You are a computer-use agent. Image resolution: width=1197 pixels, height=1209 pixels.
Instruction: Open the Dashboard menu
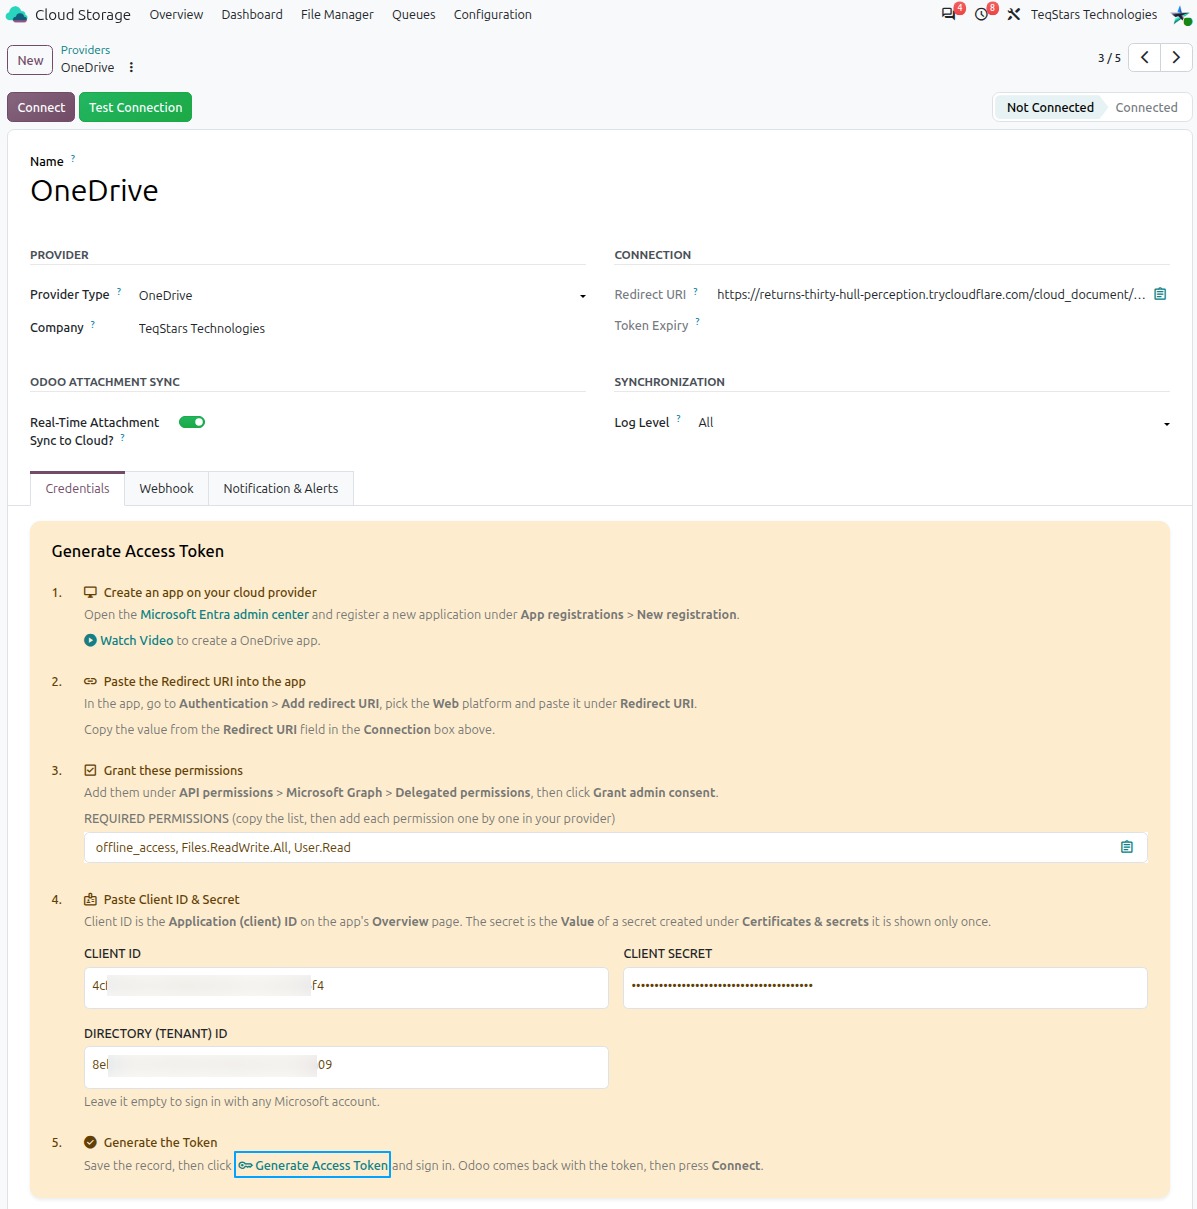(252, 15)
